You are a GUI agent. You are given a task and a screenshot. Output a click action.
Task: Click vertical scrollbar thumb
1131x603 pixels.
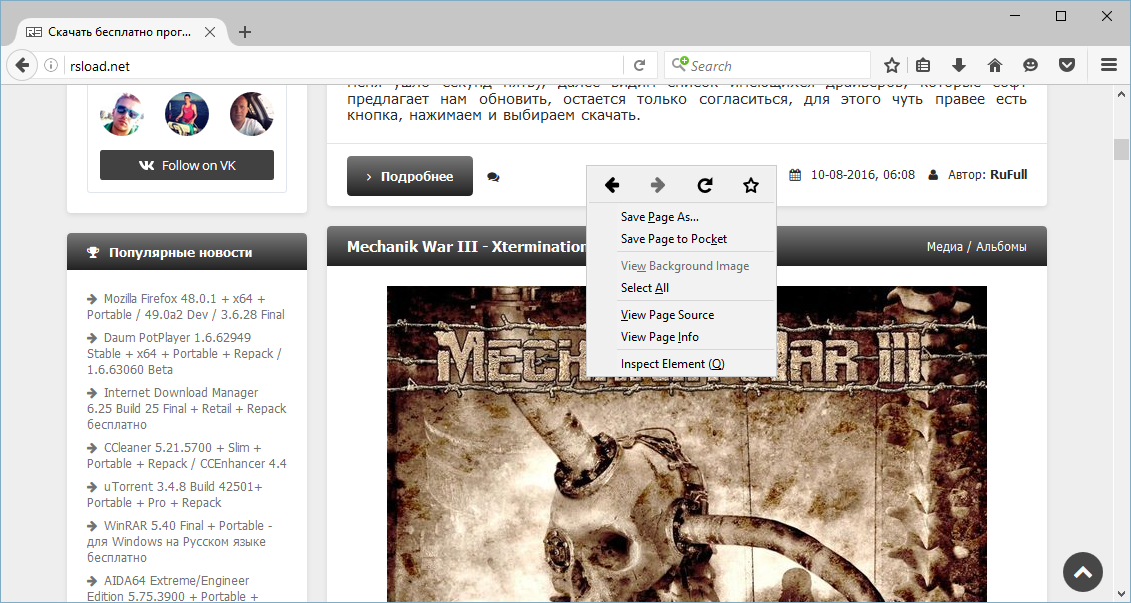(x=1121, y=149)
